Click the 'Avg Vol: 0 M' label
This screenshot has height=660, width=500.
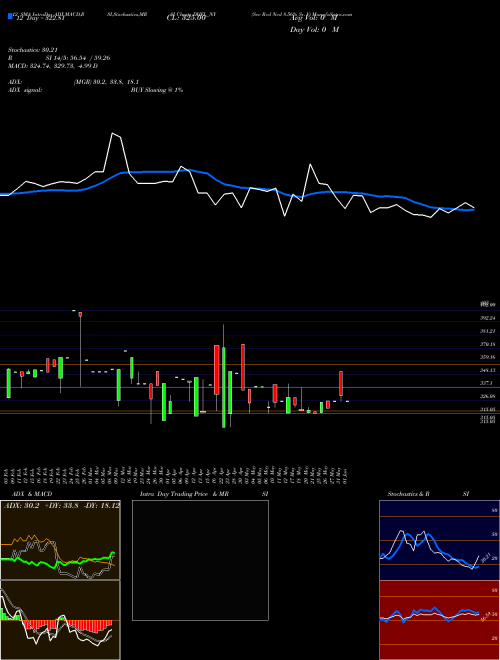314,18
